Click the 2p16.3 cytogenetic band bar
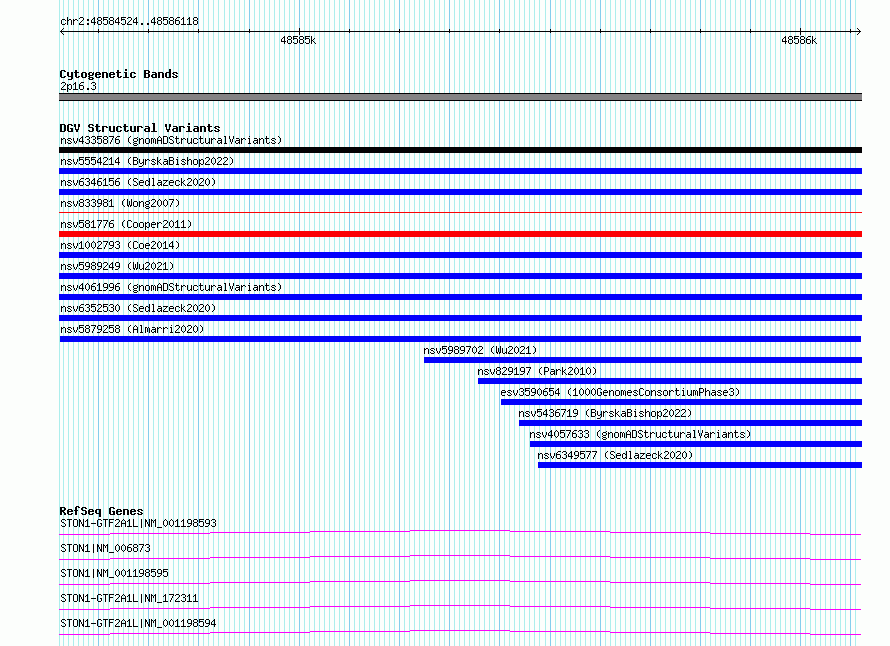The height and width of the screenshot is (646, 890). (460, 97)
